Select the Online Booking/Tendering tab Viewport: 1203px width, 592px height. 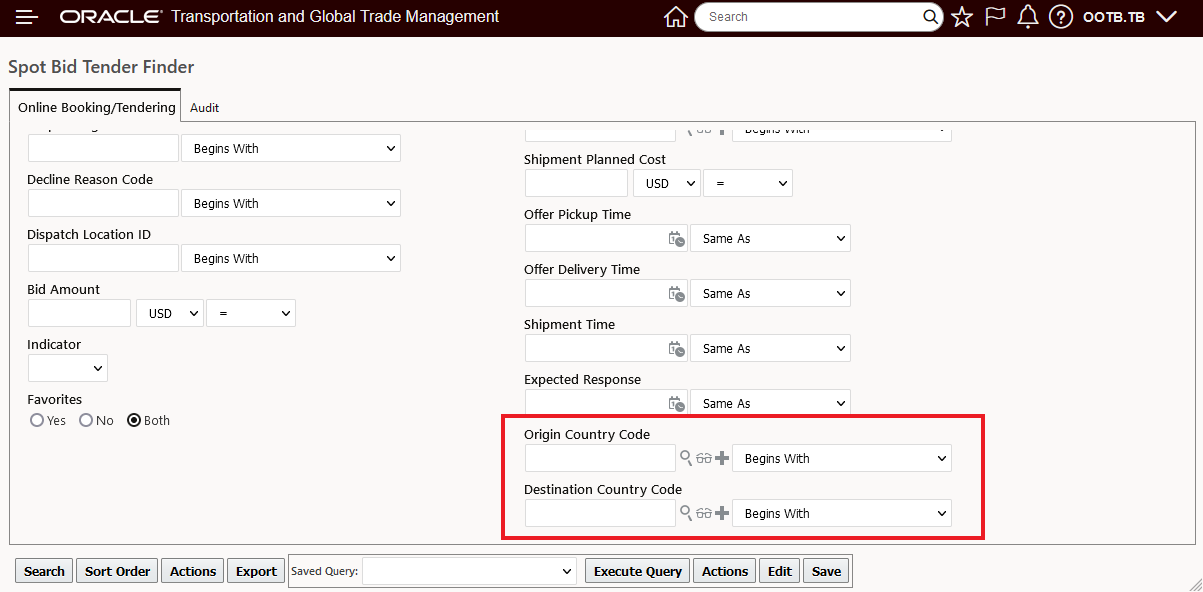coord(97,107)
